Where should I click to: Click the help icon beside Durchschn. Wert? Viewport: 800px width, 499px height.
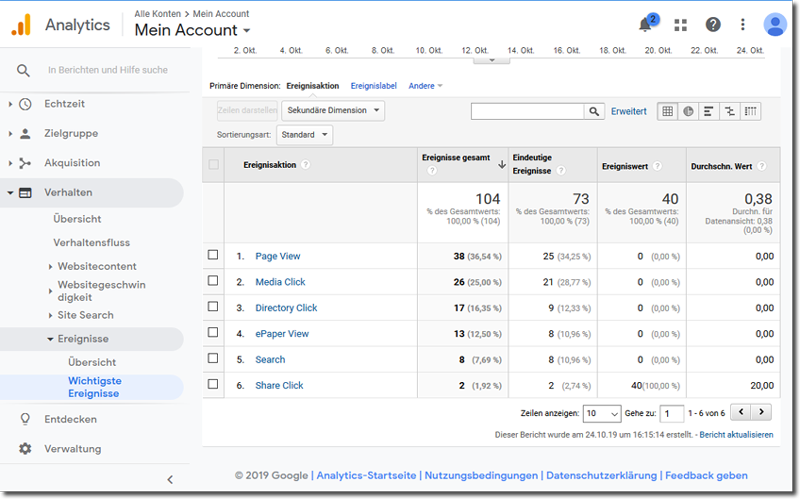762,166
